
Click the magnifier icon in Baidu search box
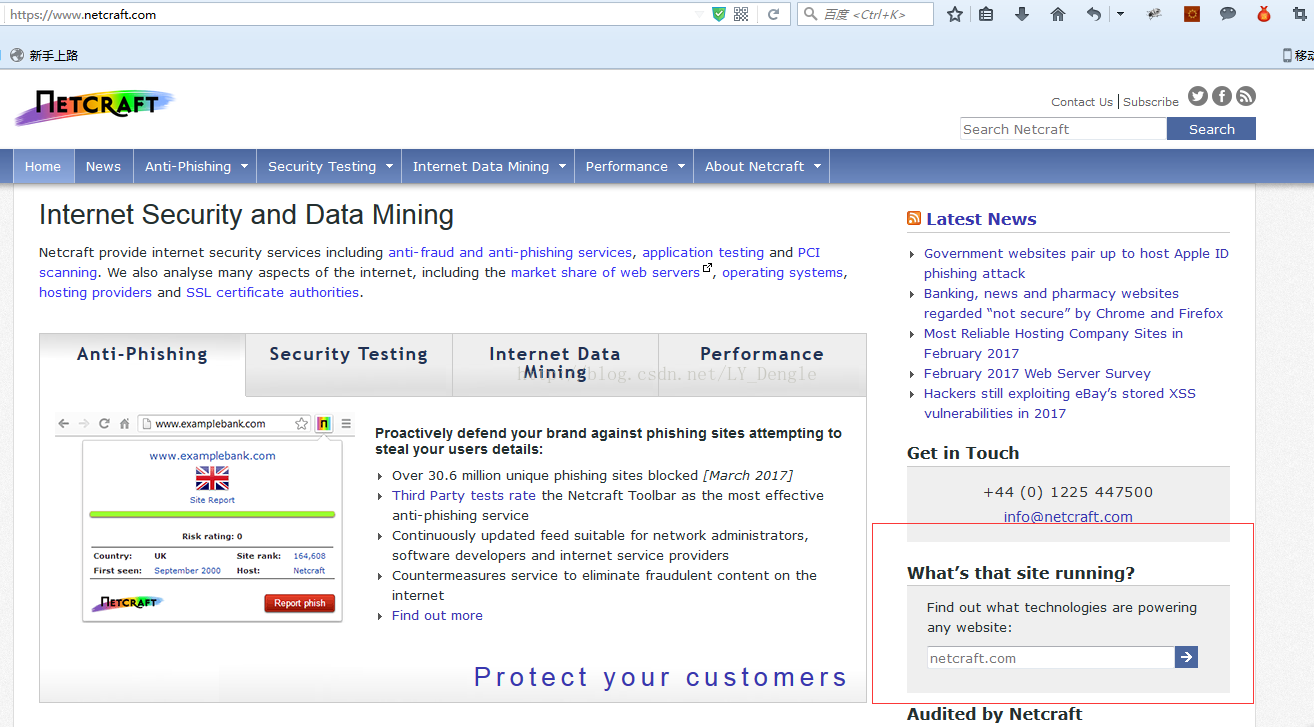click(810, 14)
